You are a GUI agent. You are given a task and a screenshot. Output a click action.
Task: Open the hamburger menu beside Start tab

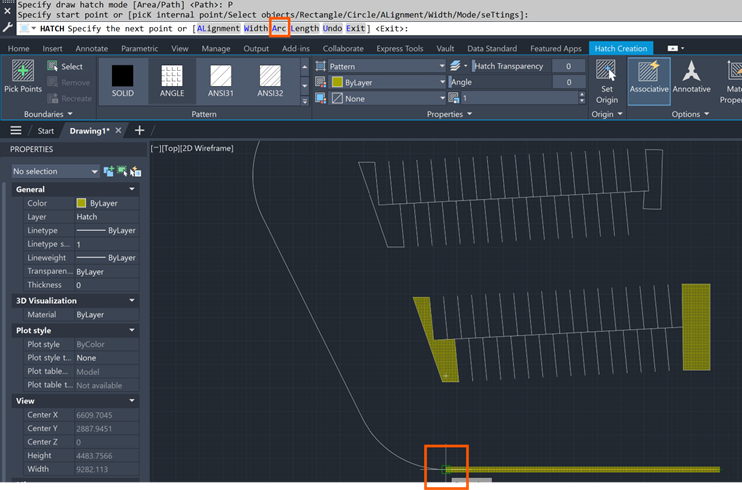coord(16,130)
